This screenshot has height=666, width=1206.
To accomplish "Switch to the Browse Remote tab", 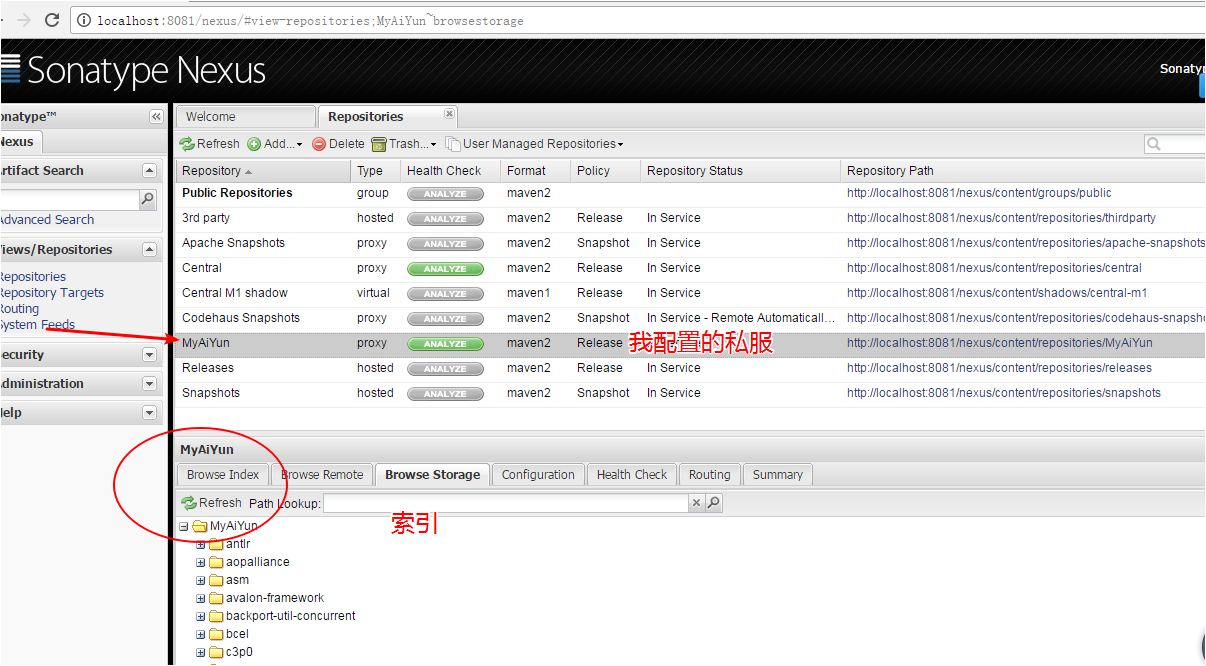I will coord(323,475).
